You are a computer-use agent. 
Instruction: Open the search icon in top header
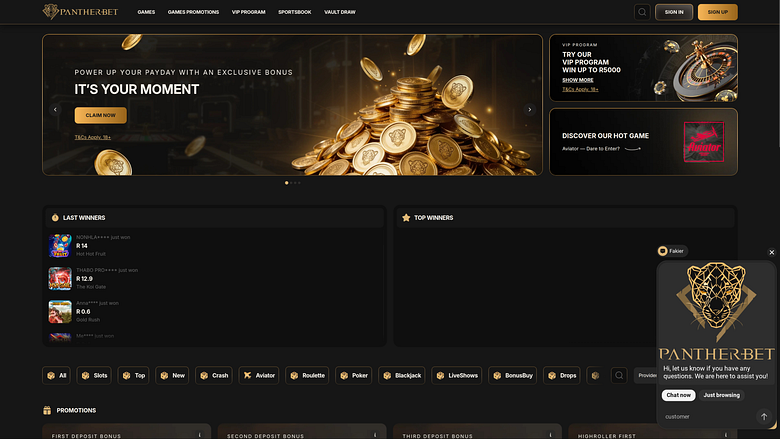(x=642, y=12)
